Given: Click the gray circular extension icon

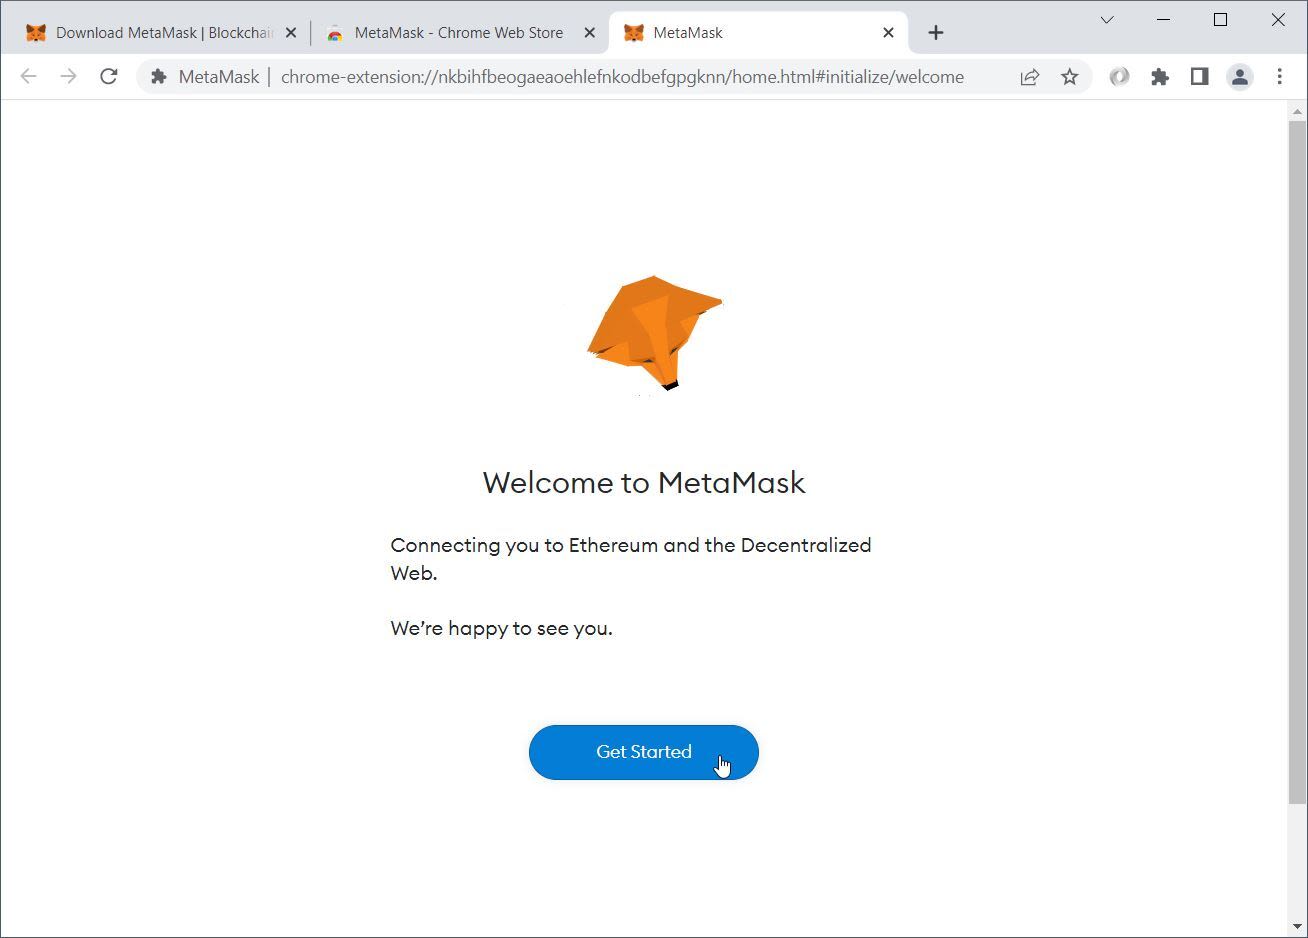Looking at the screenshot, I should pyautogui.click(x=1119, y=77).
